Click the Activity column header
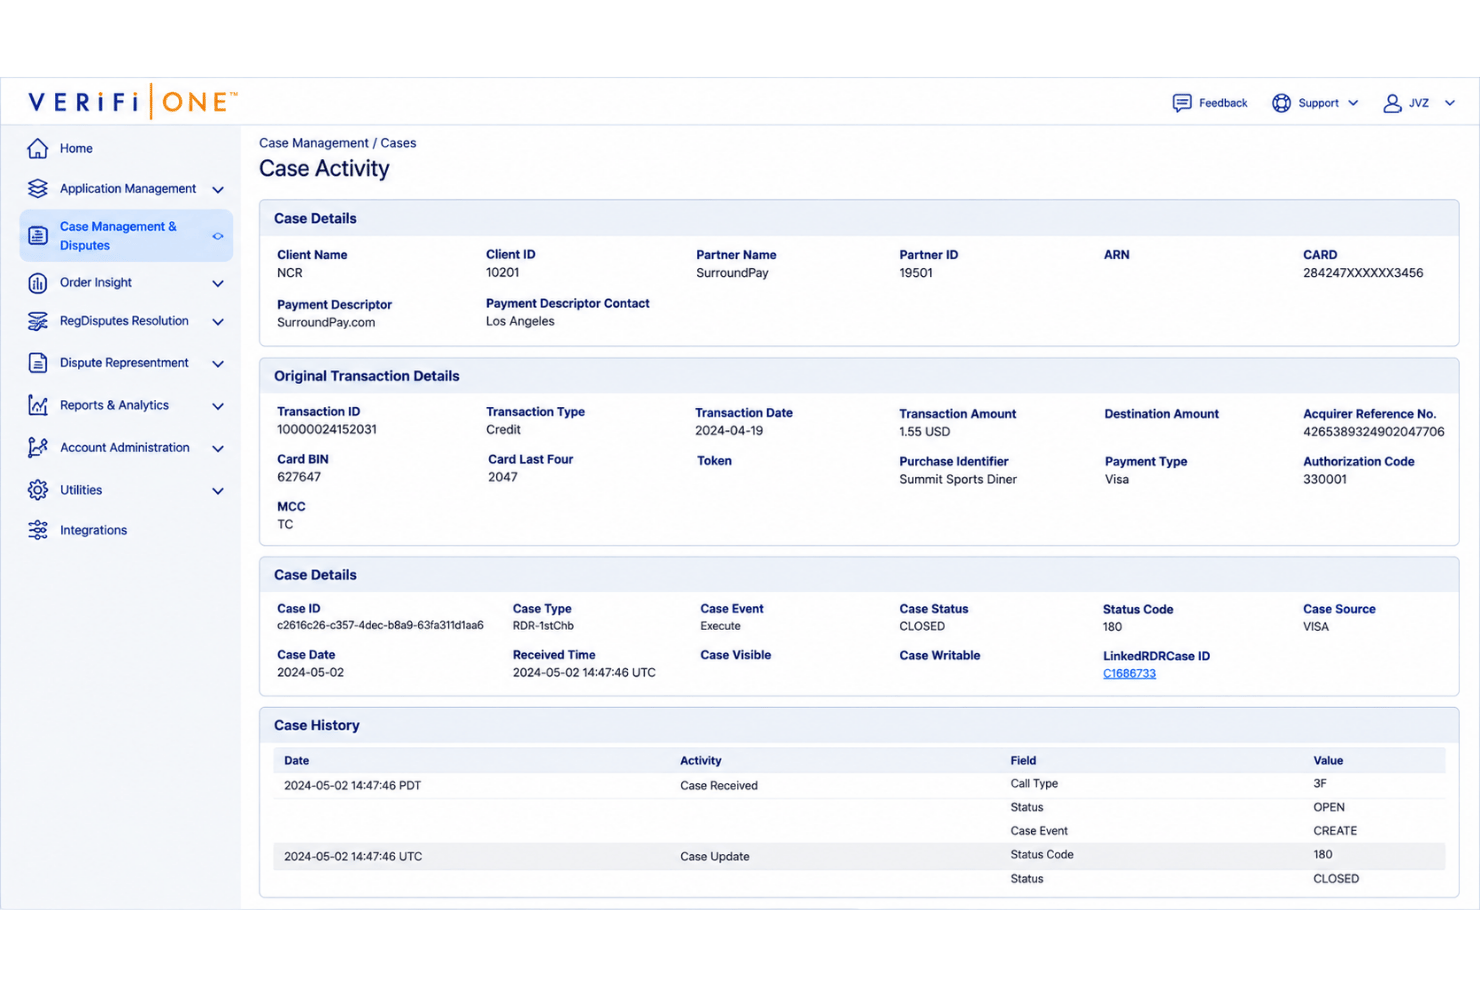 pos(701,761)
